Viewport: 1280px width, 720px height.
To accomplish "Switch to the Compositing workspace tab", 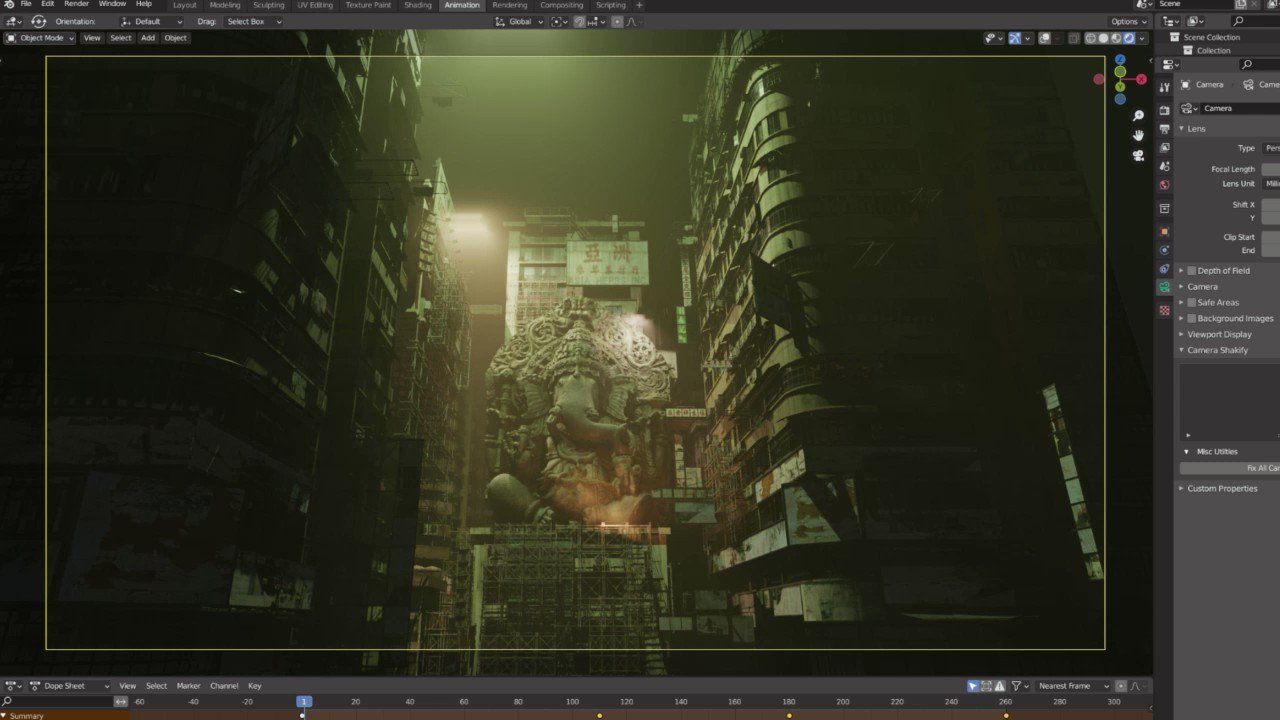I will 561,5.
